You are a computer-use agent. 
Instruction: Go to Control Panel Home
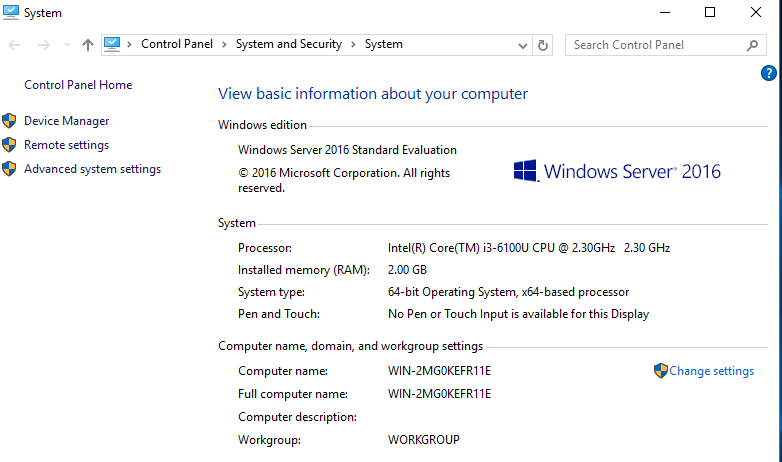tap(78, 85)
